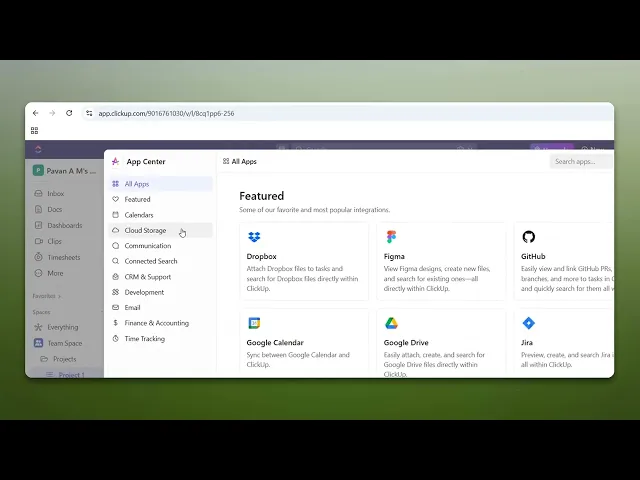Click the Connected Search magnifier icon
Image resolution: width=640 pixels, height=480 pixels.
click(x=116, y=261)
